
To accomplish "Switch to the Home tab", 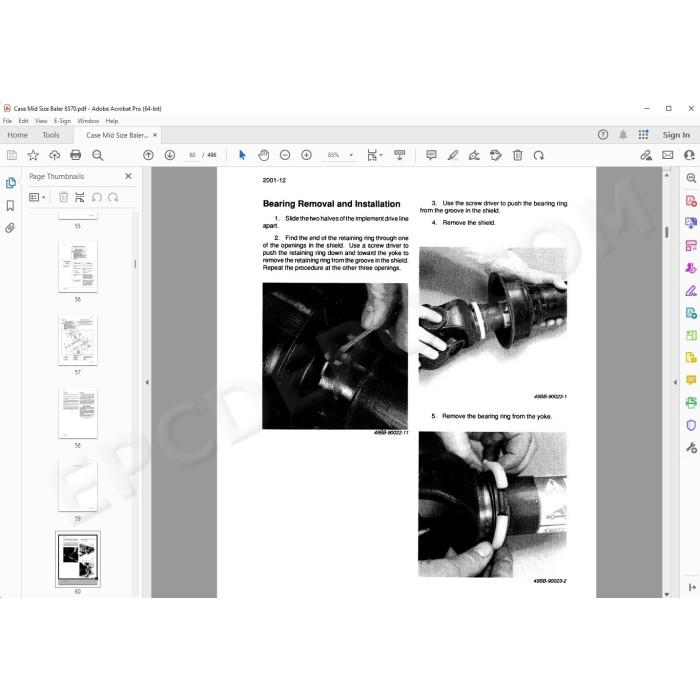I will pyautogui.click(x=17, y=135).
